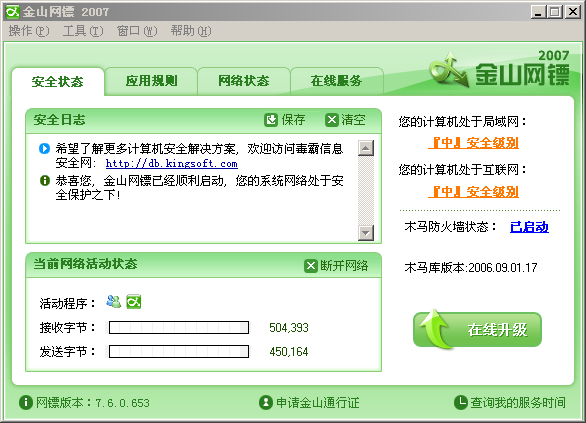586x423 pixels.
Task: Click the 保存 save log icon
Action: (x=271, y=120)
